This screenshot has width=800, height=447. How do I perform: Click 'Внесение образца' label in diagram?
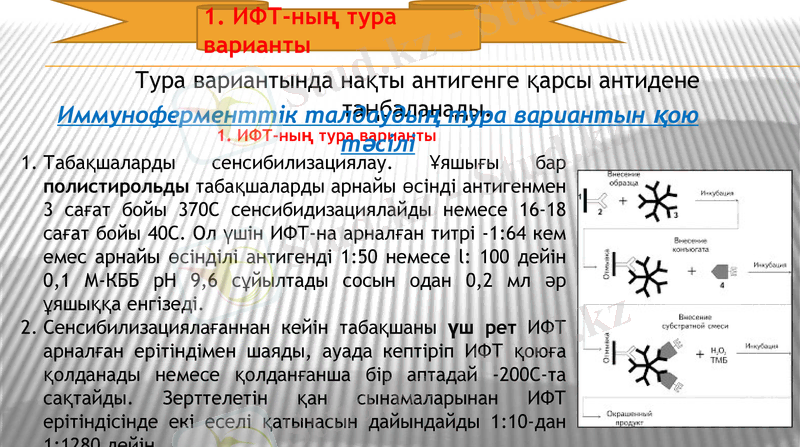point(623,179)
